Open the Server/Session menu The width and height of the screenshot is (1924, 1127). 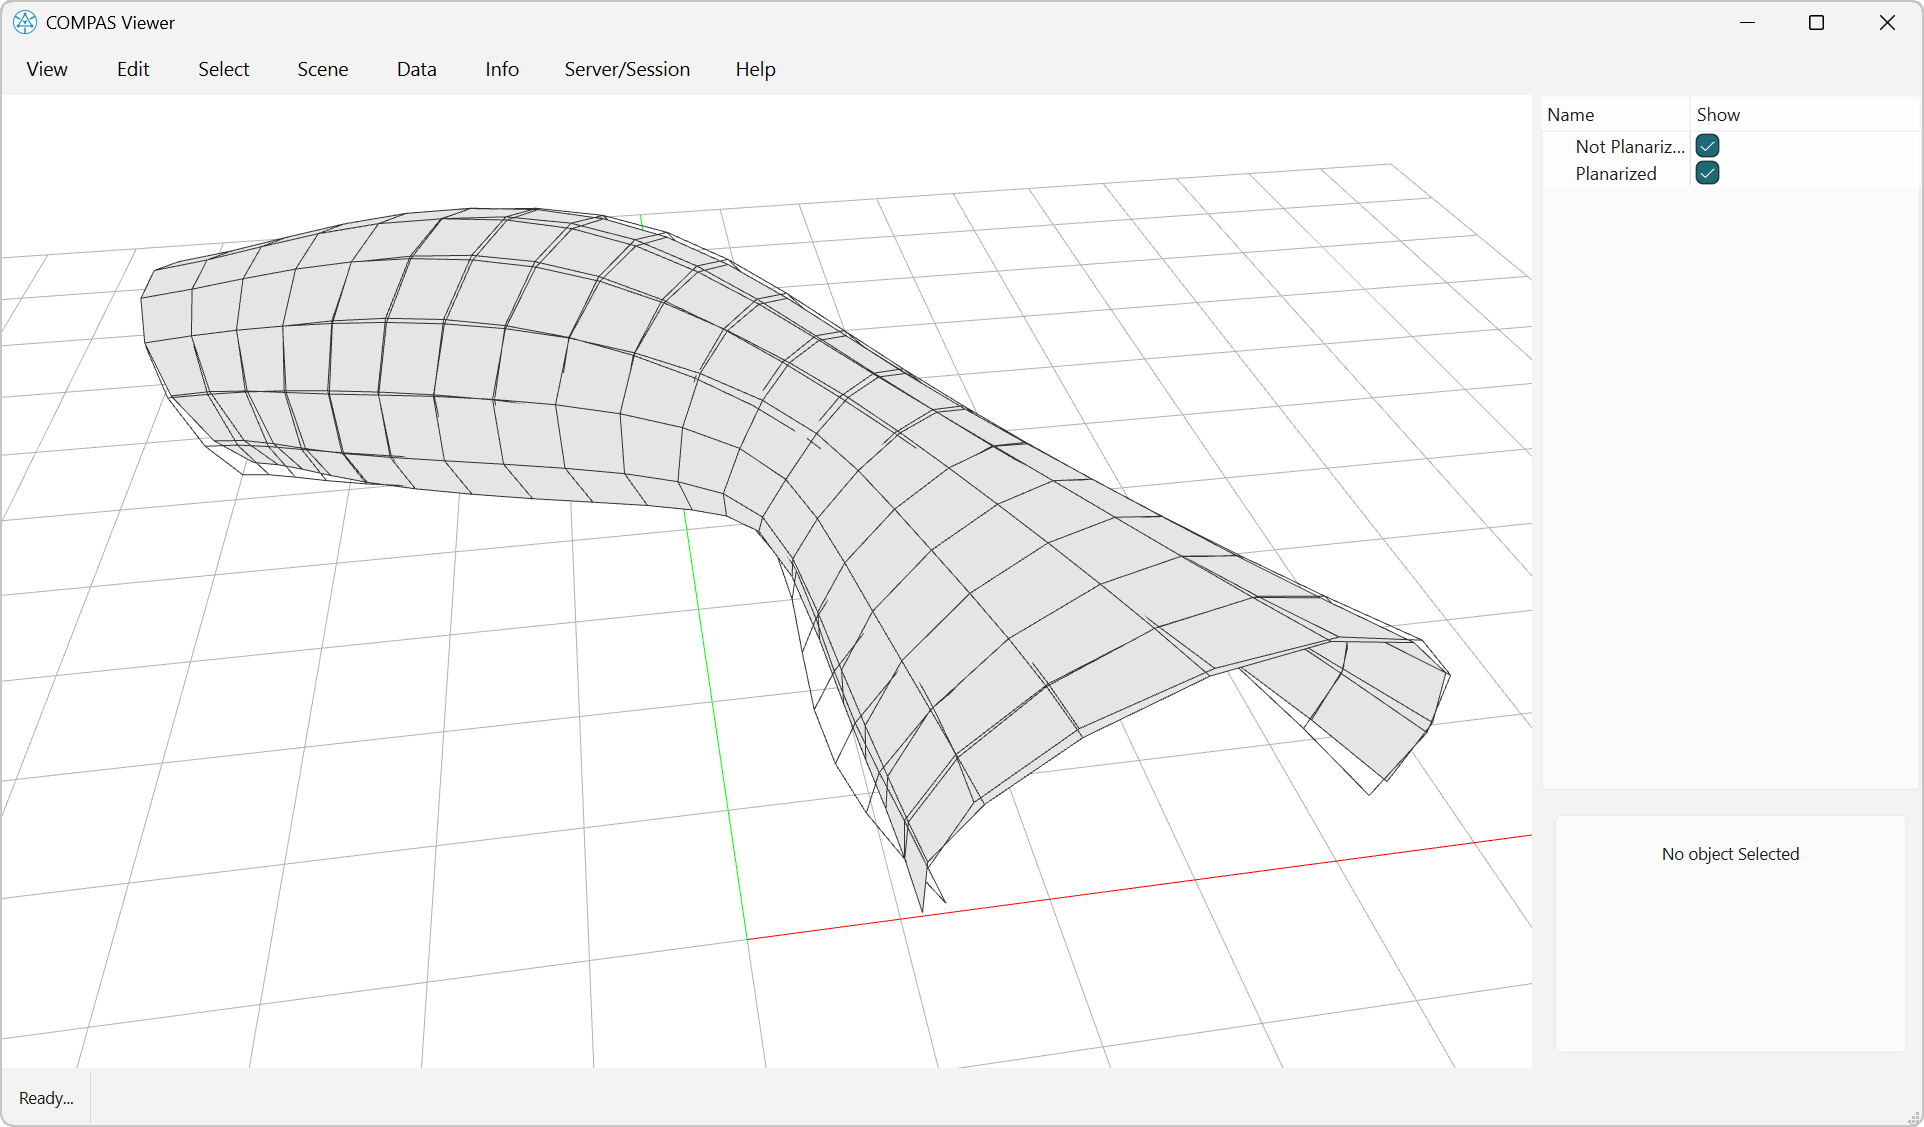(x=627, y=69)
